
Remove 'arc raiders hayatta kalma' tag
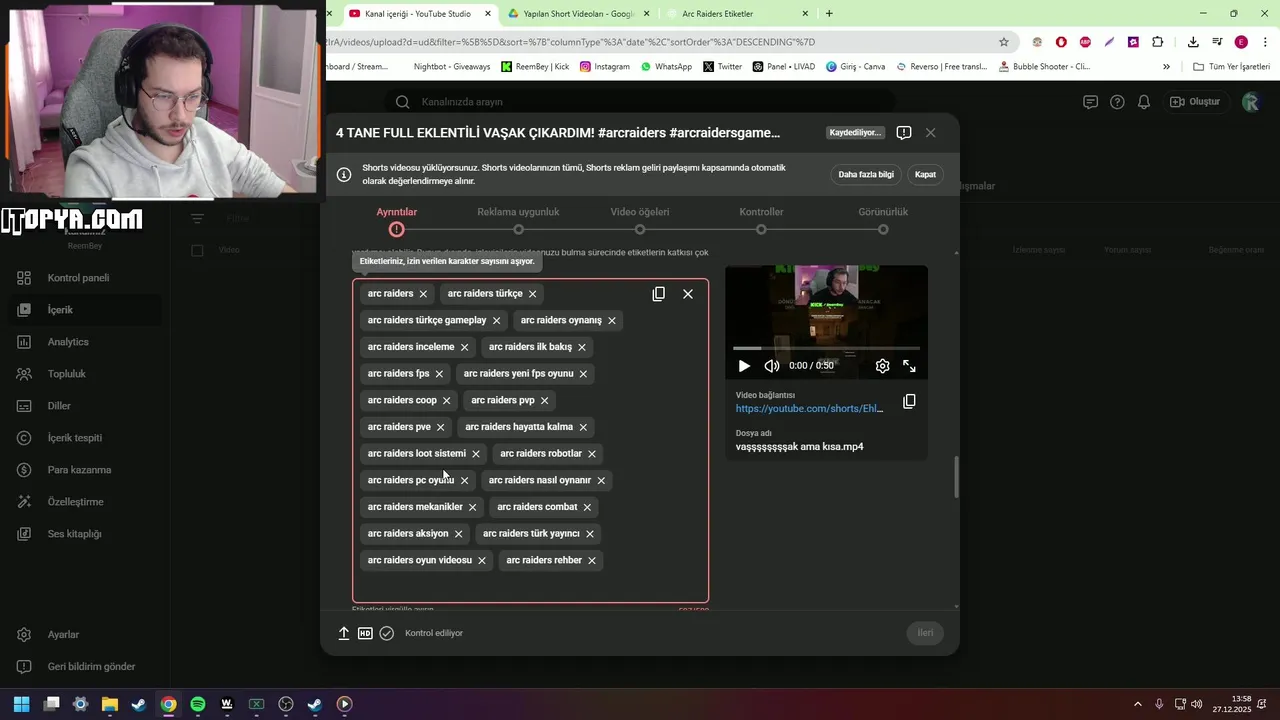point(583,427)
